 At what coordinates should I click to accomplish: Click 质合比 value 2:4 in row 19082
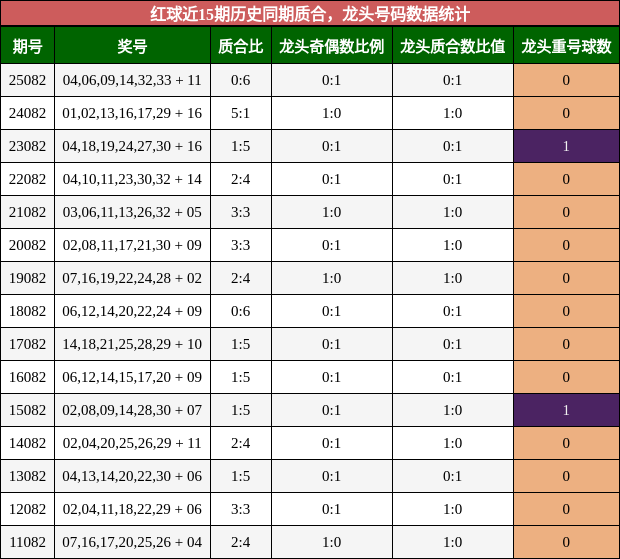pos(241,278)
